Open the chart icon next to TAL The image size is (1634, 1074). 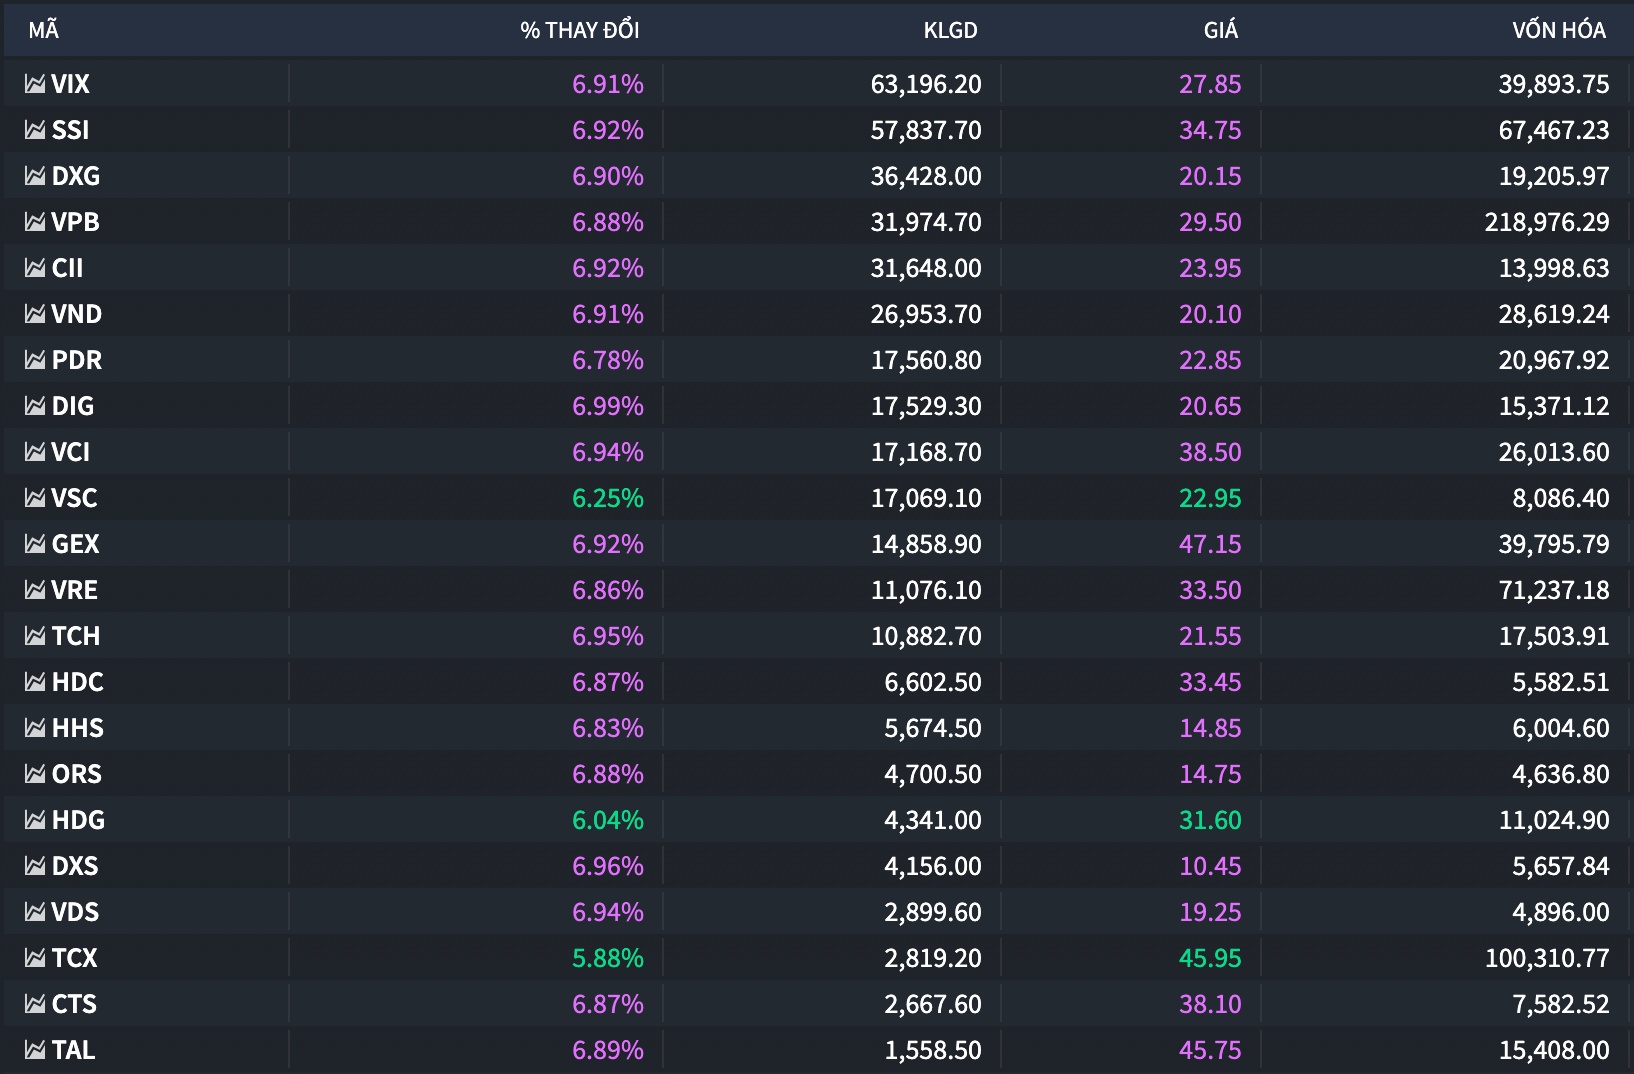(35, 1050)
